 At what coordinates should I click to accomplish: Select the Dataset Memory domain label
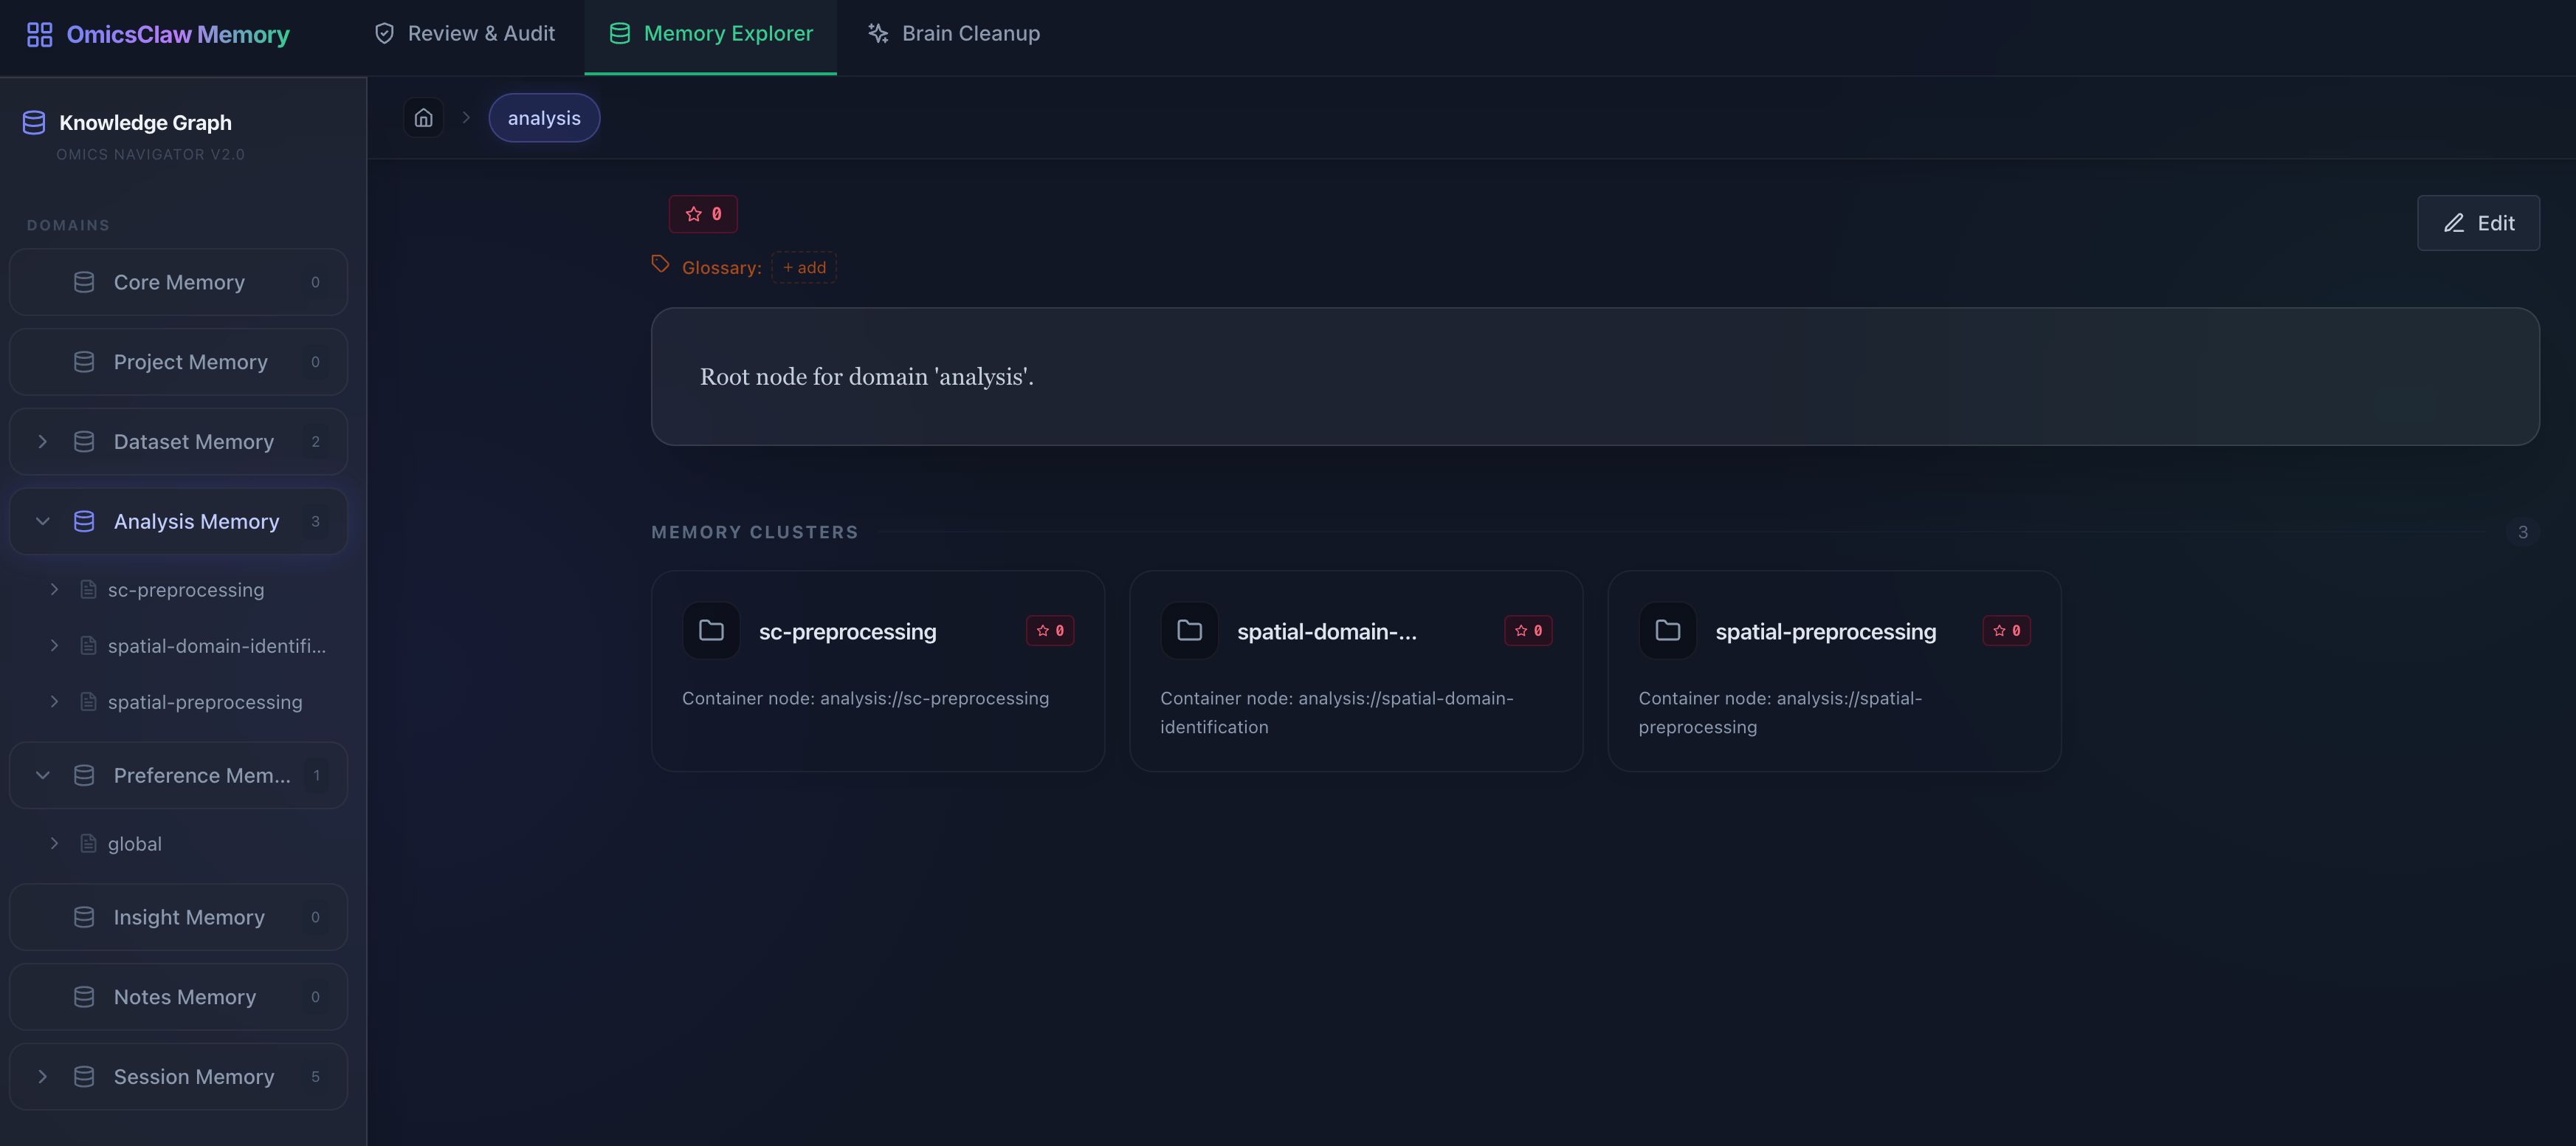(194, 441)
